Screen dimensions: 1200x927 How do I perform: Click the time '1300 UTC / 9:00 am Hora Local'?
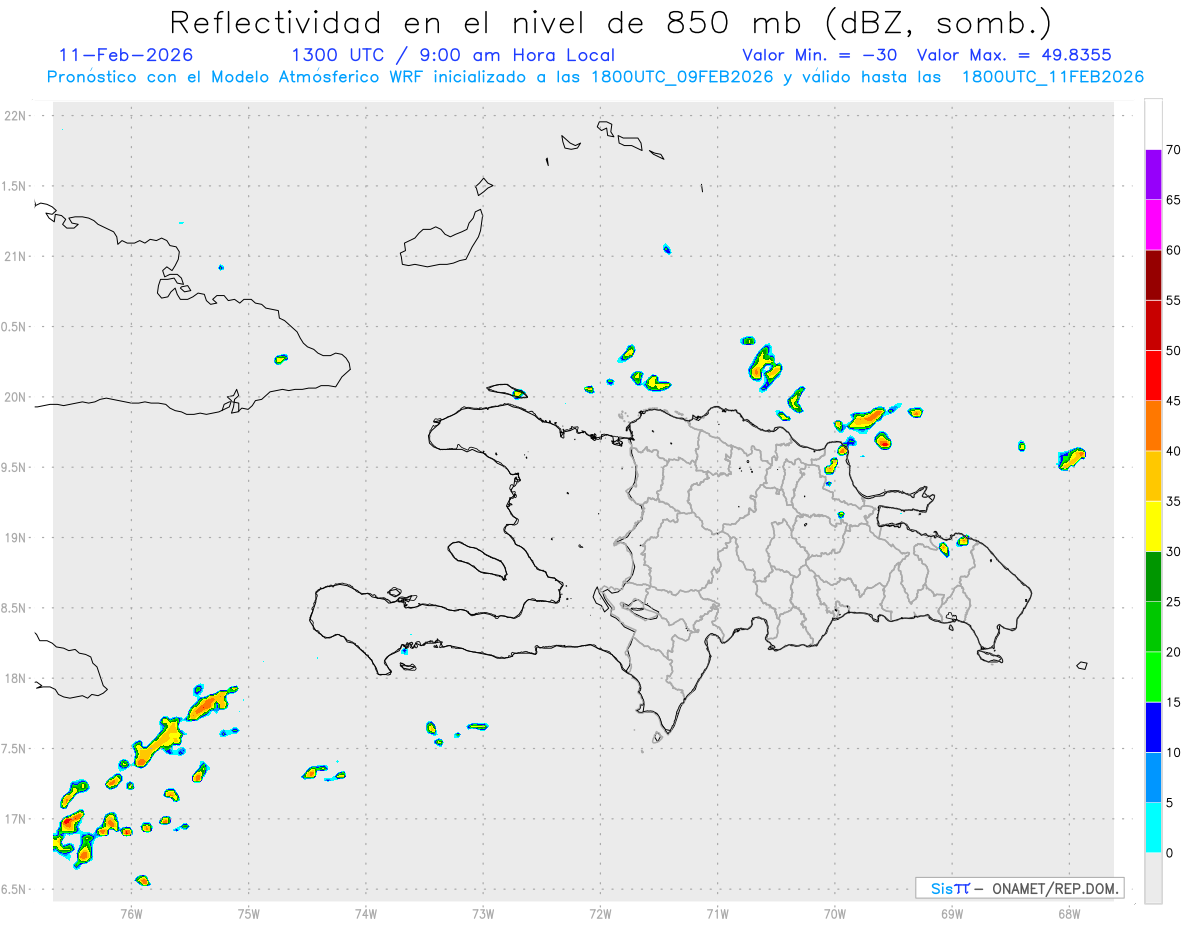452,55
